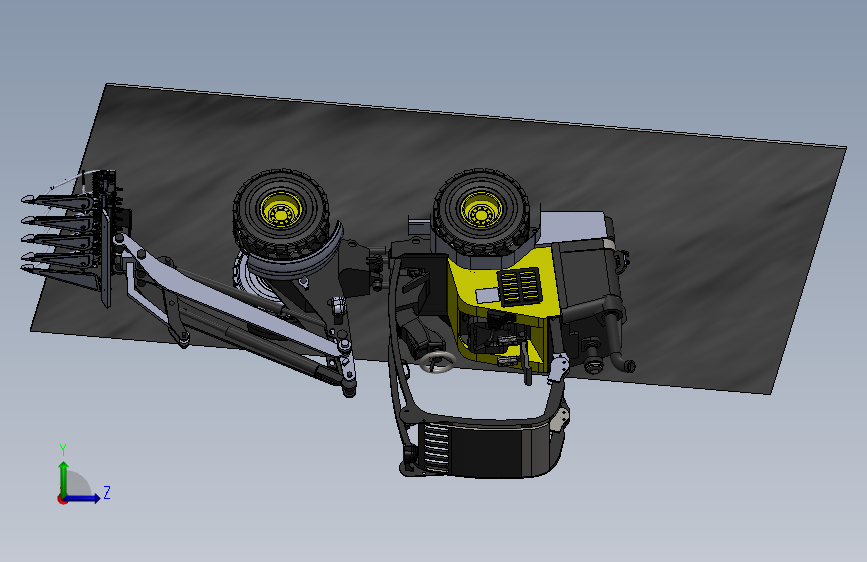Select the yellow hub of the right wheel
The height and width of the screenshot is (562, 867).
pos(482,209)
